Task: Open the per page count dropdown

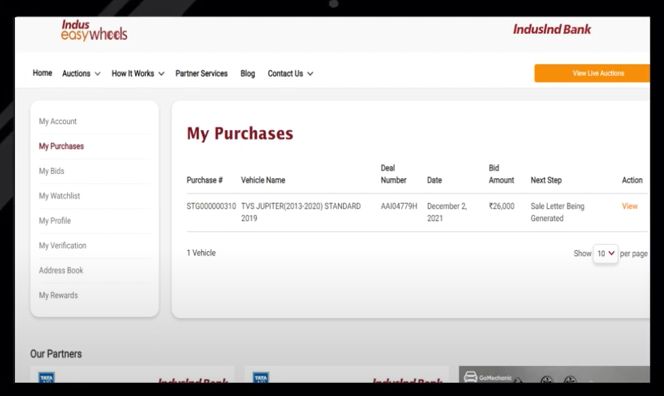Action: click(606, 254)
